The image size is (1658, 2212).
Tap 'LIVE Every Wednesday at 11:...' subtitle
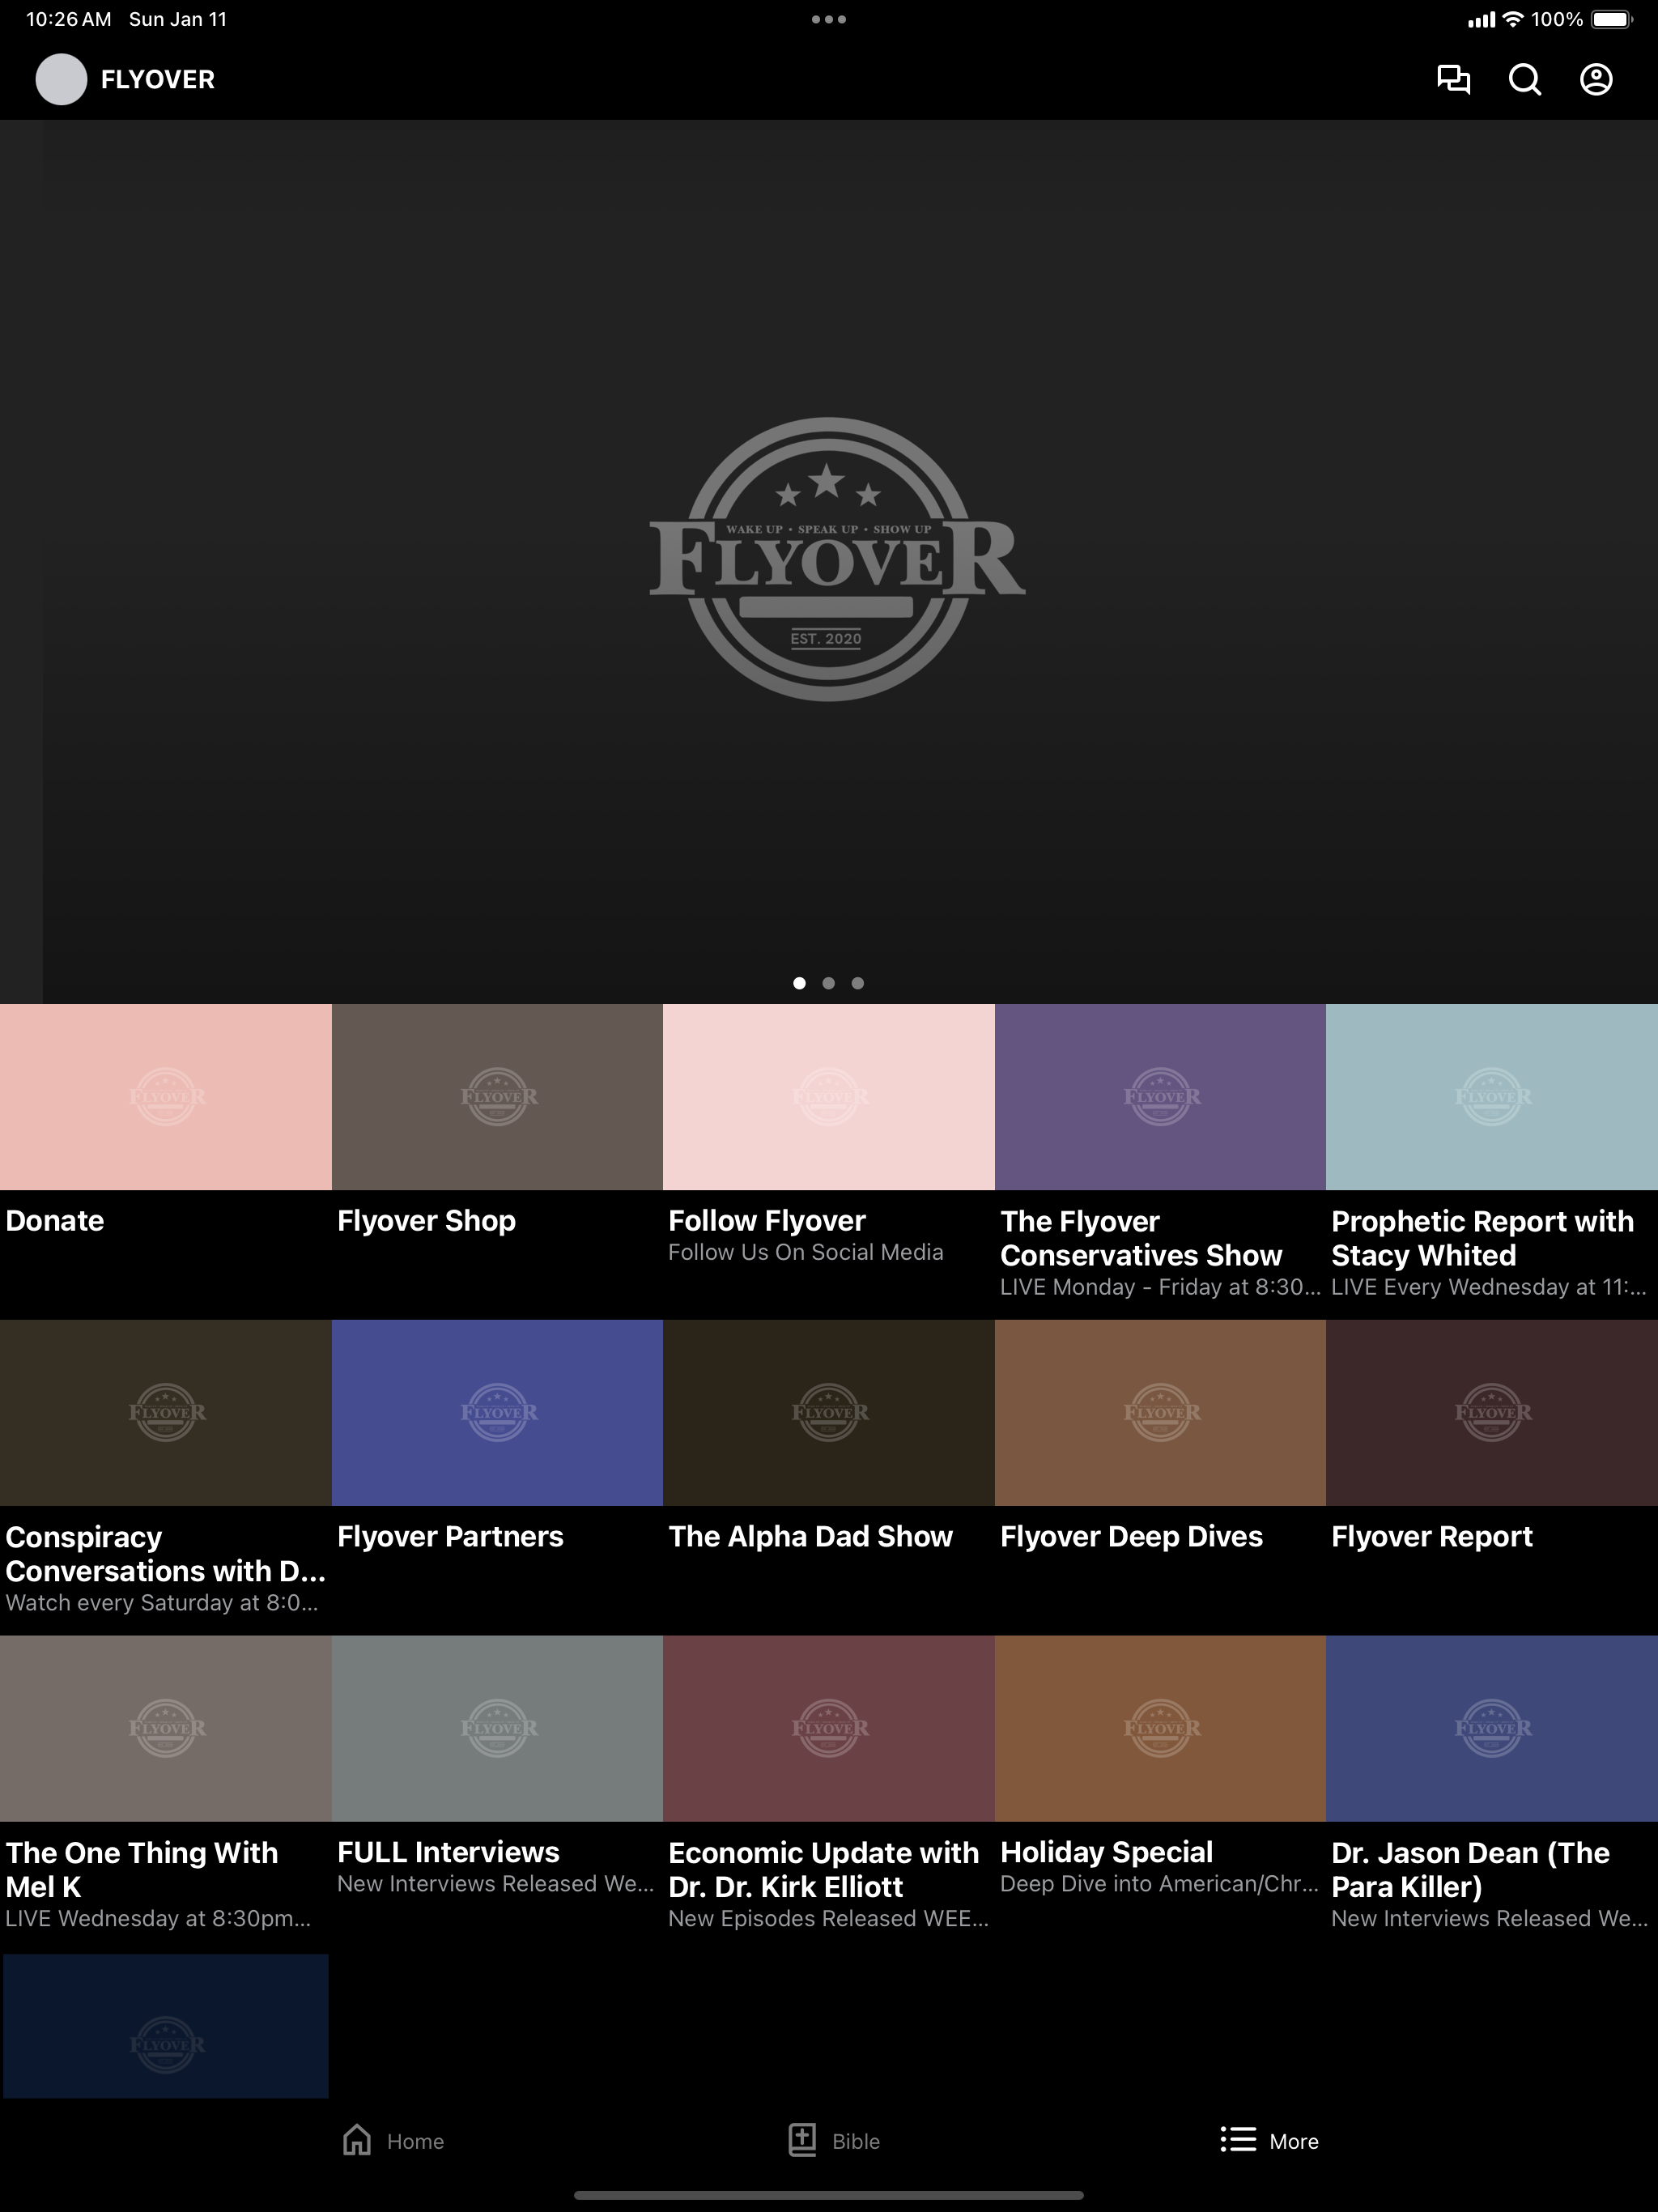click(x=1489, y=1288)
